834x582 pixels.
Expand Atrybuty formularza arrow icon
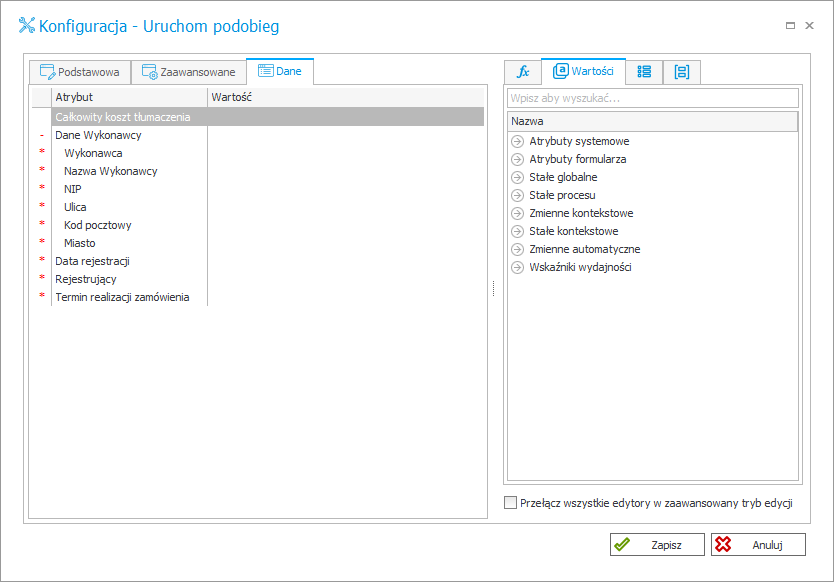(x=517, y=160)
